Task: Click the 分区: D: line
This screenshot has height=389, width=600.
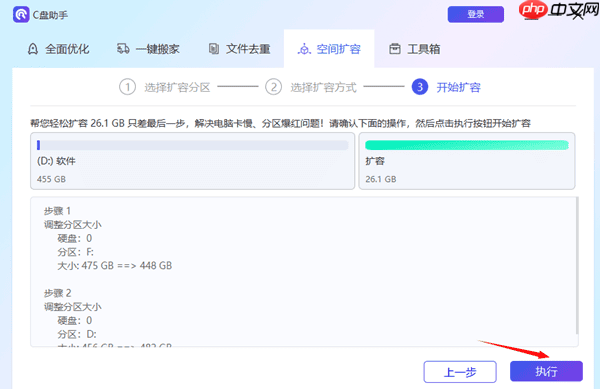Action: pyautogui.click(x=77, y=334)
